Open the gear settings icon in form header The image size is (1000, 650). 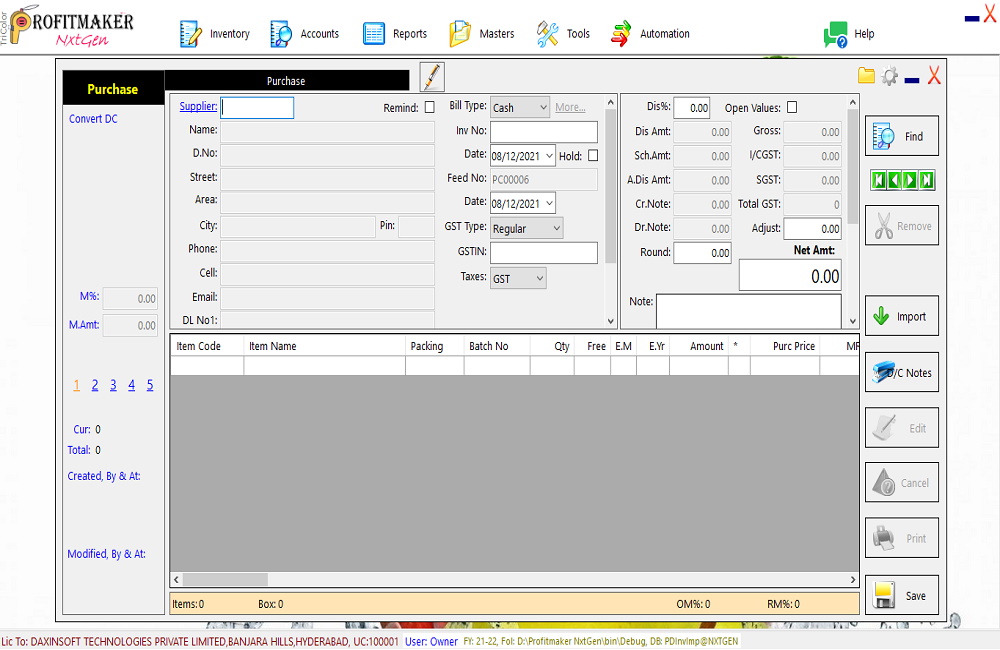[x=889, y=76]
